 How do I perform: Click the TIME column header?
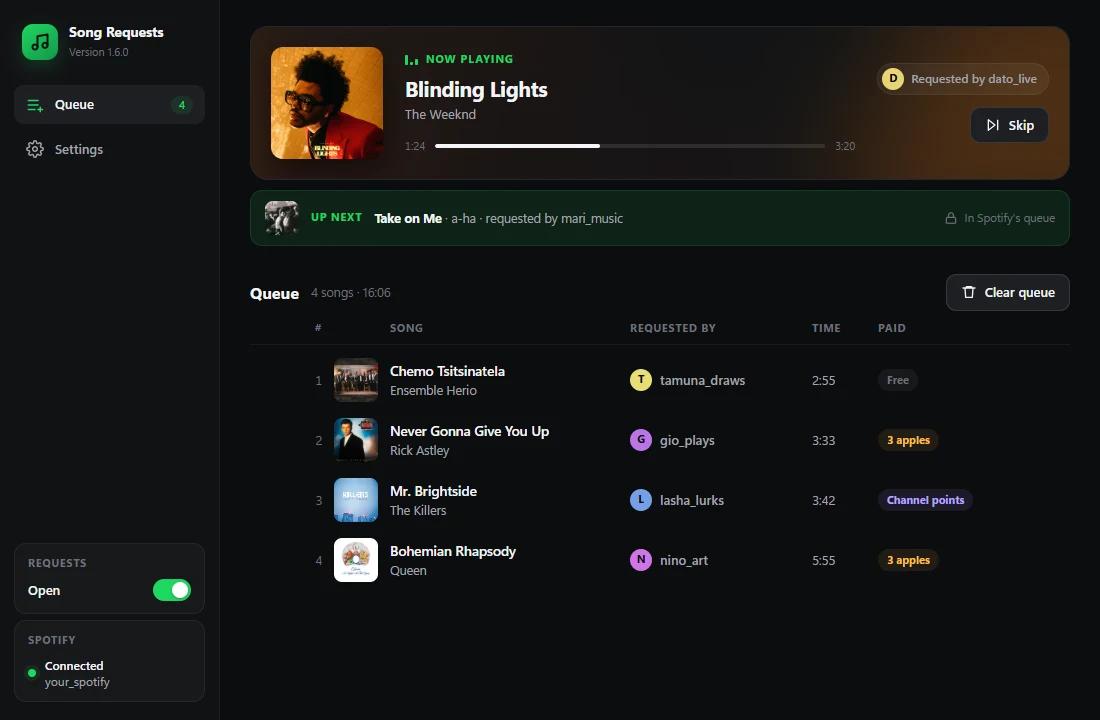(826, 328)
